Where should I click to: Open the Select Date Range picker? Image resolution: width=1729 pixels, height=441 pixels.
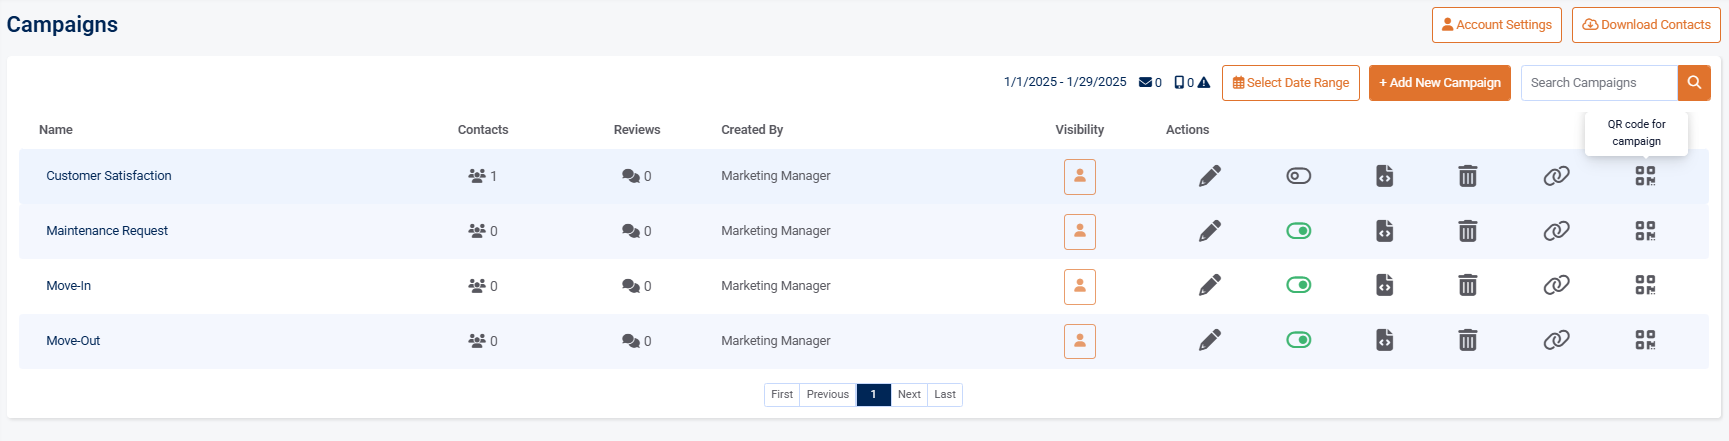pos(1290,83)
